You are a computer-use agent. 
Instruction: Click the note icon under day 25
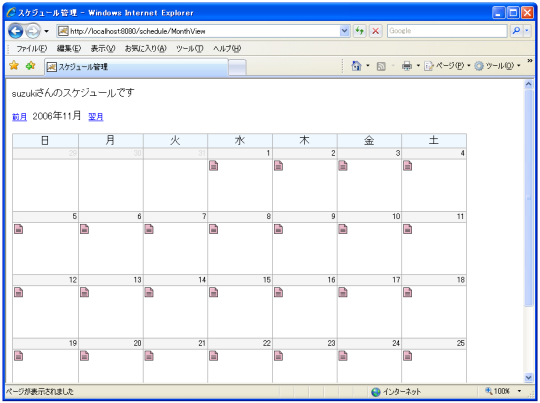pyautogui.click(x=408, y=356)
